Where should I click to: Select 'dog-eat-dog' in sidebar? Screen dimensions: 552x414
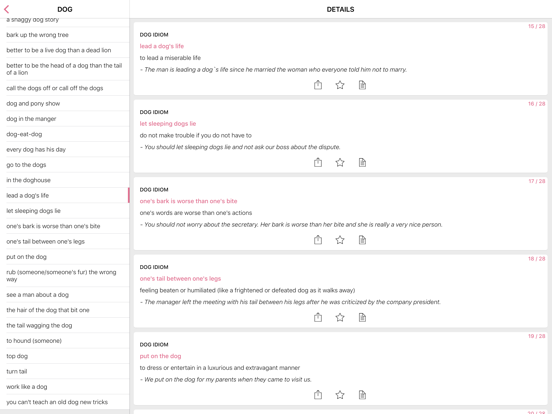[x=64, y=134]
